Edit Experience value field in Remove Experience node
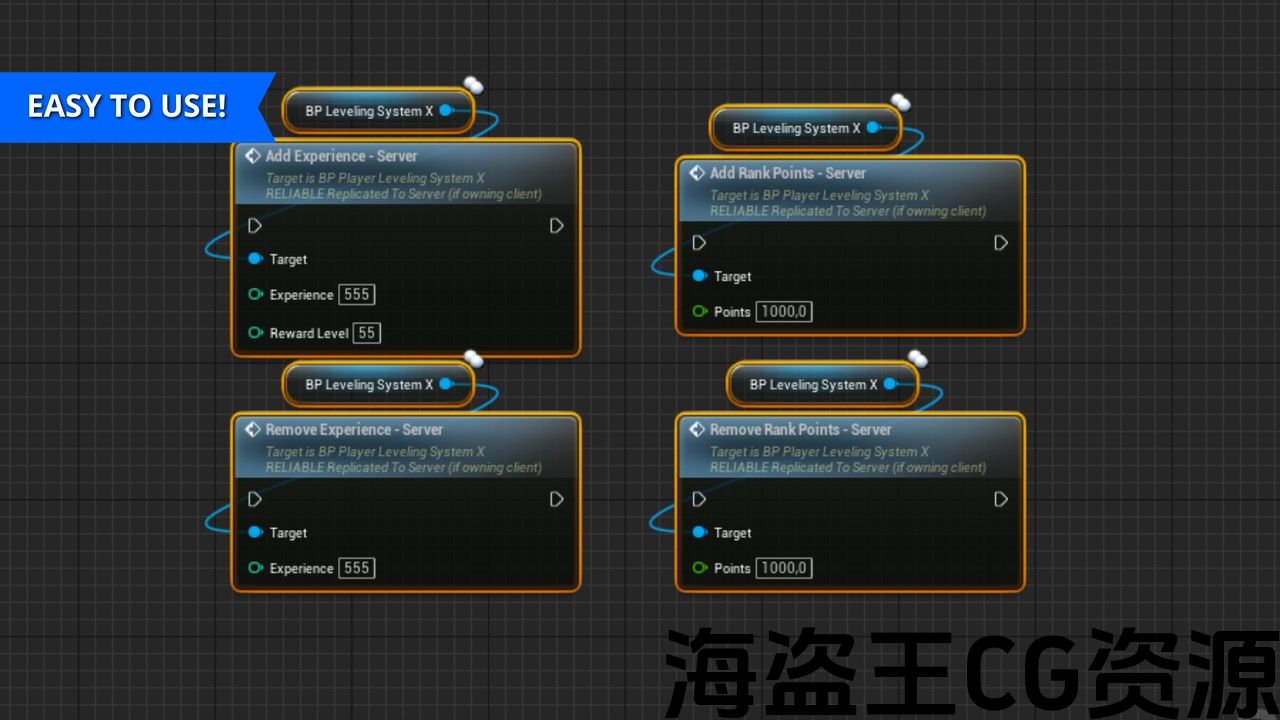 (357, 568)
